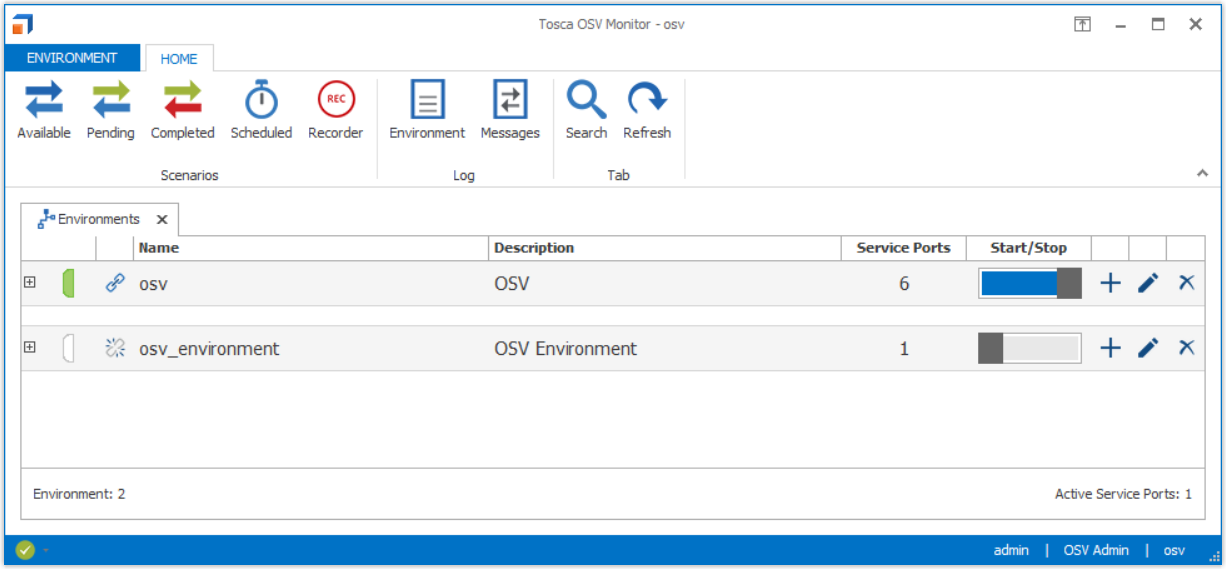Open Scheduled scenarios view
Viewport: 1226px width, 569px height.
click(261, 110)
